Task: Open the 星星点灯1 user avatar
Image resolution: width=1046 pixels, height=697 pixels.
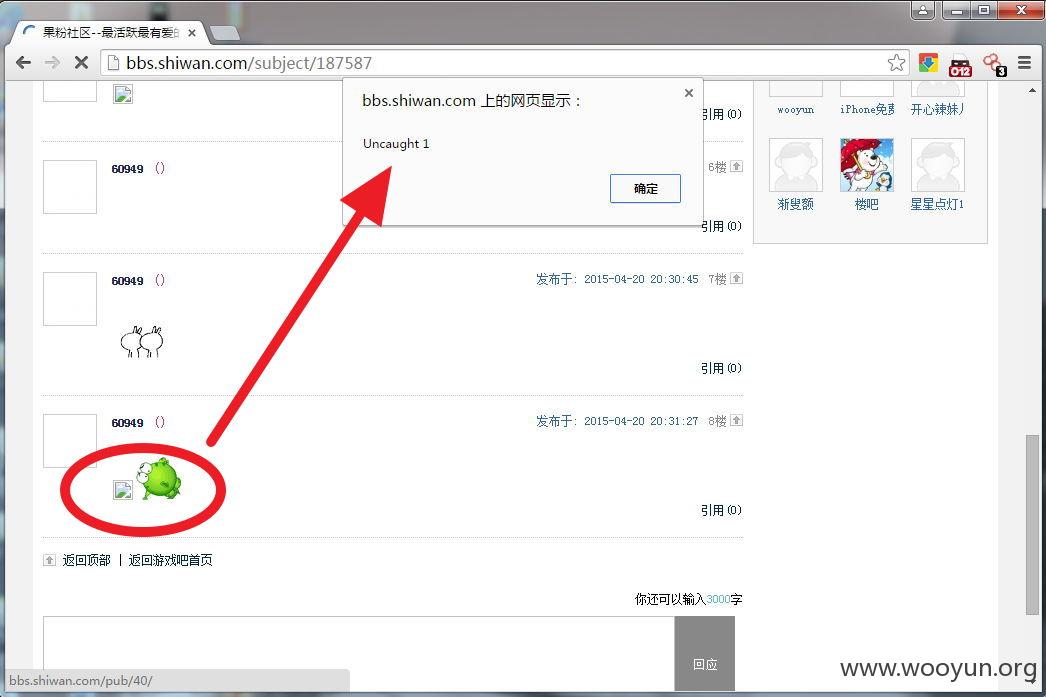Action: [x=937, y=165]
